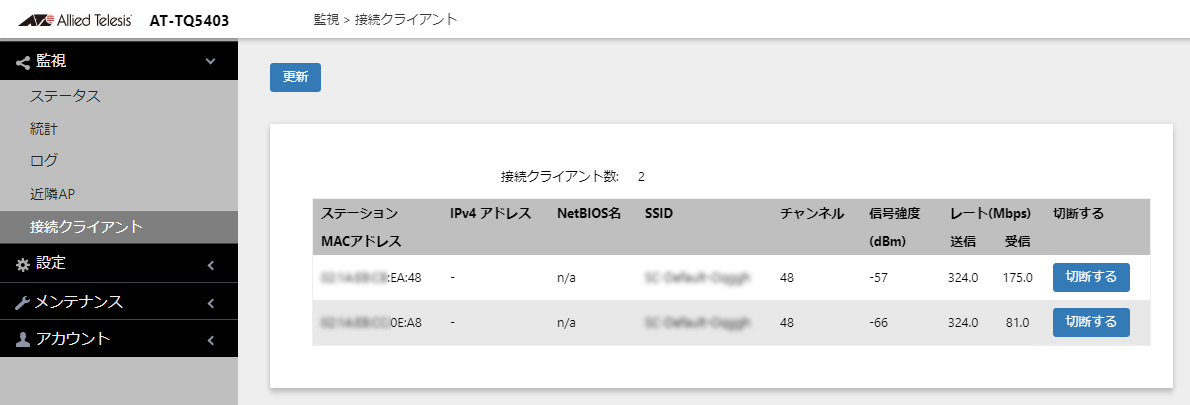Click the person icon beside アカウント
Image resolution: width=1190 pixels, height=405 pixels.
(22, 340)
